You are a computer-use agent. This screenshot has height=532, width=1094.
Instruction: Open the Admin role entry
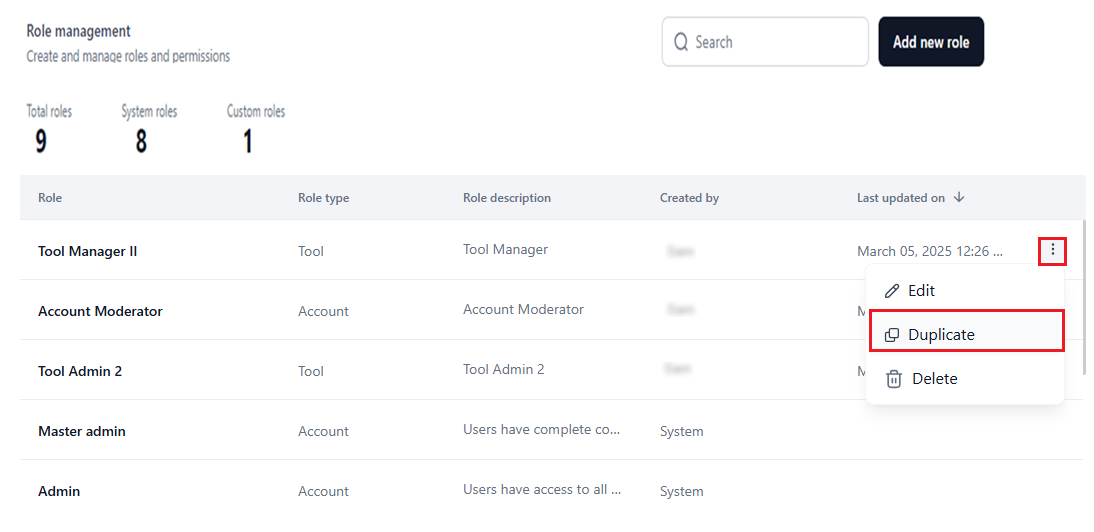pyautogui.click(x=59, y=491)
